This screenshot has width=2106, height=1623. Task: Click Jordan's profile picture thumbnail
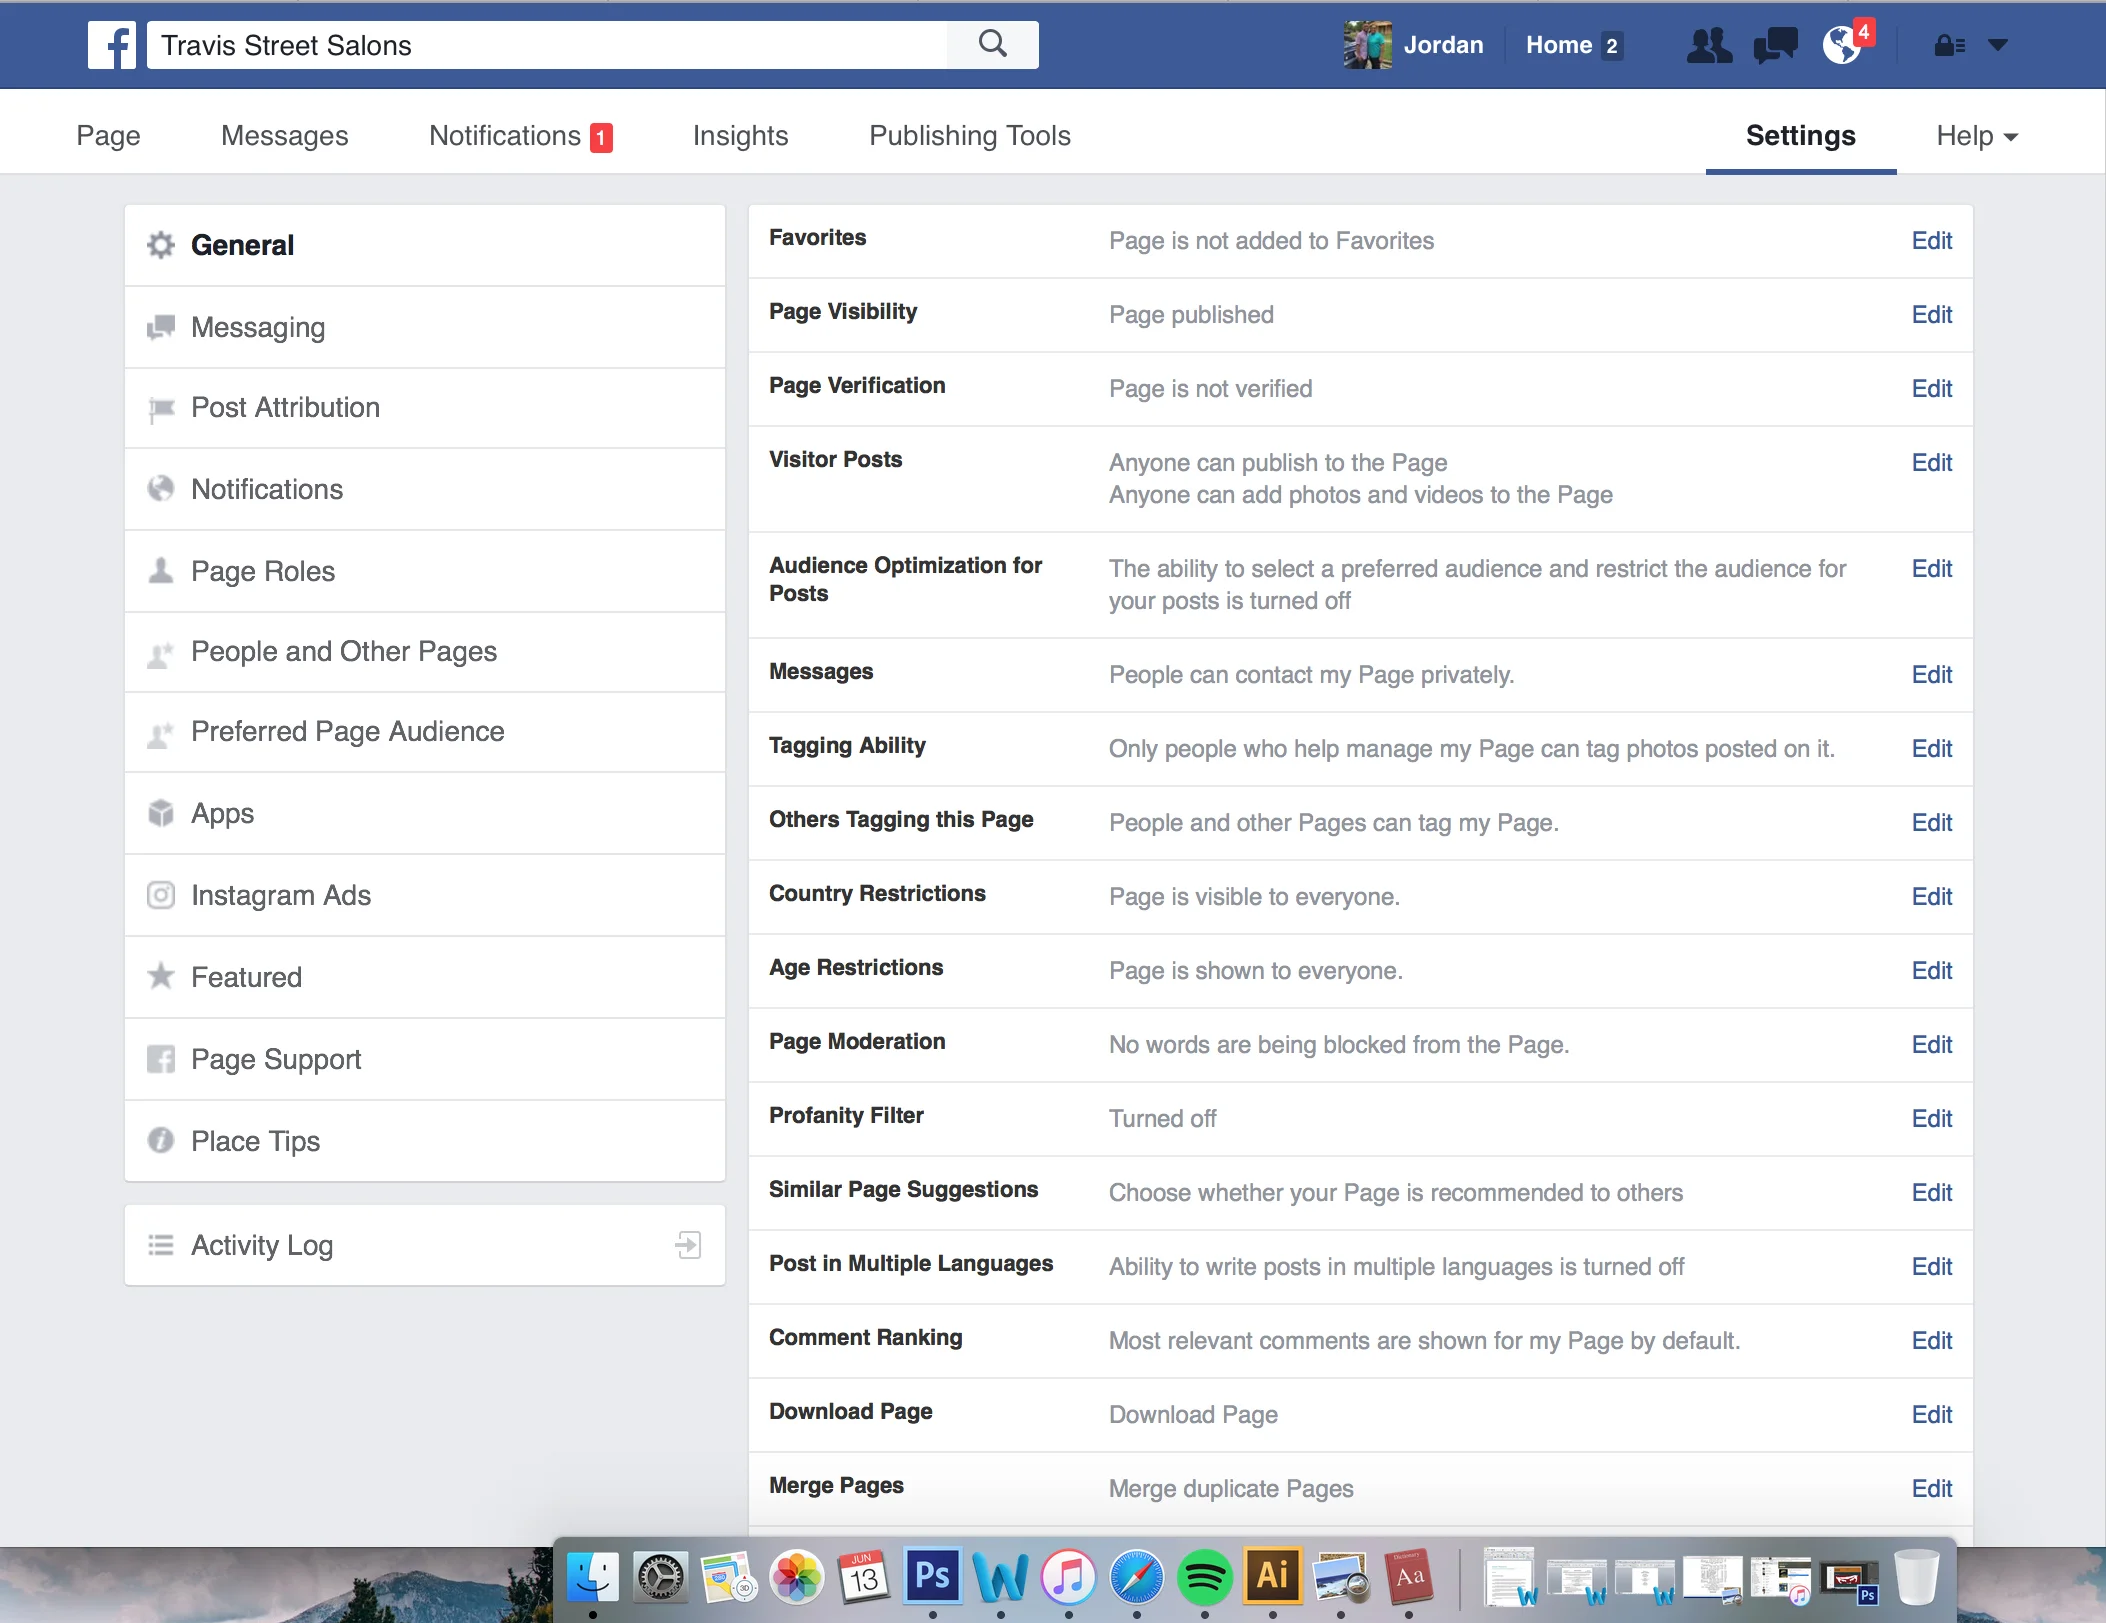pos(1367,45)
